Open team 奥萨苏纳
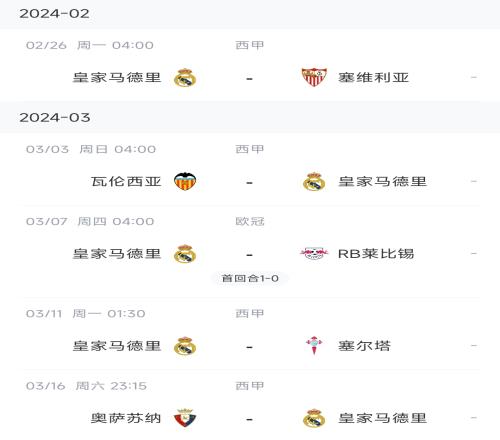 126,418
